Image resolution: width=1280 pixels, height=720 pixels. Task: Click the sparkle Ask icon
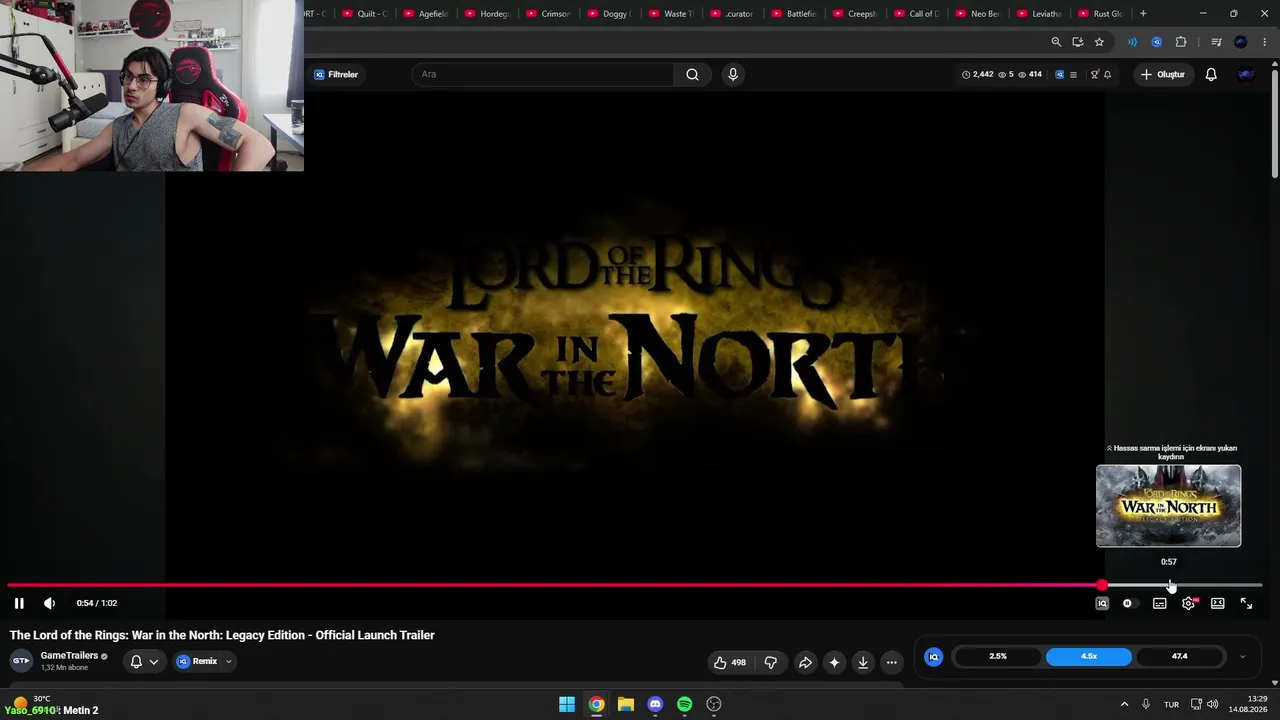click(x=834, y=662)
